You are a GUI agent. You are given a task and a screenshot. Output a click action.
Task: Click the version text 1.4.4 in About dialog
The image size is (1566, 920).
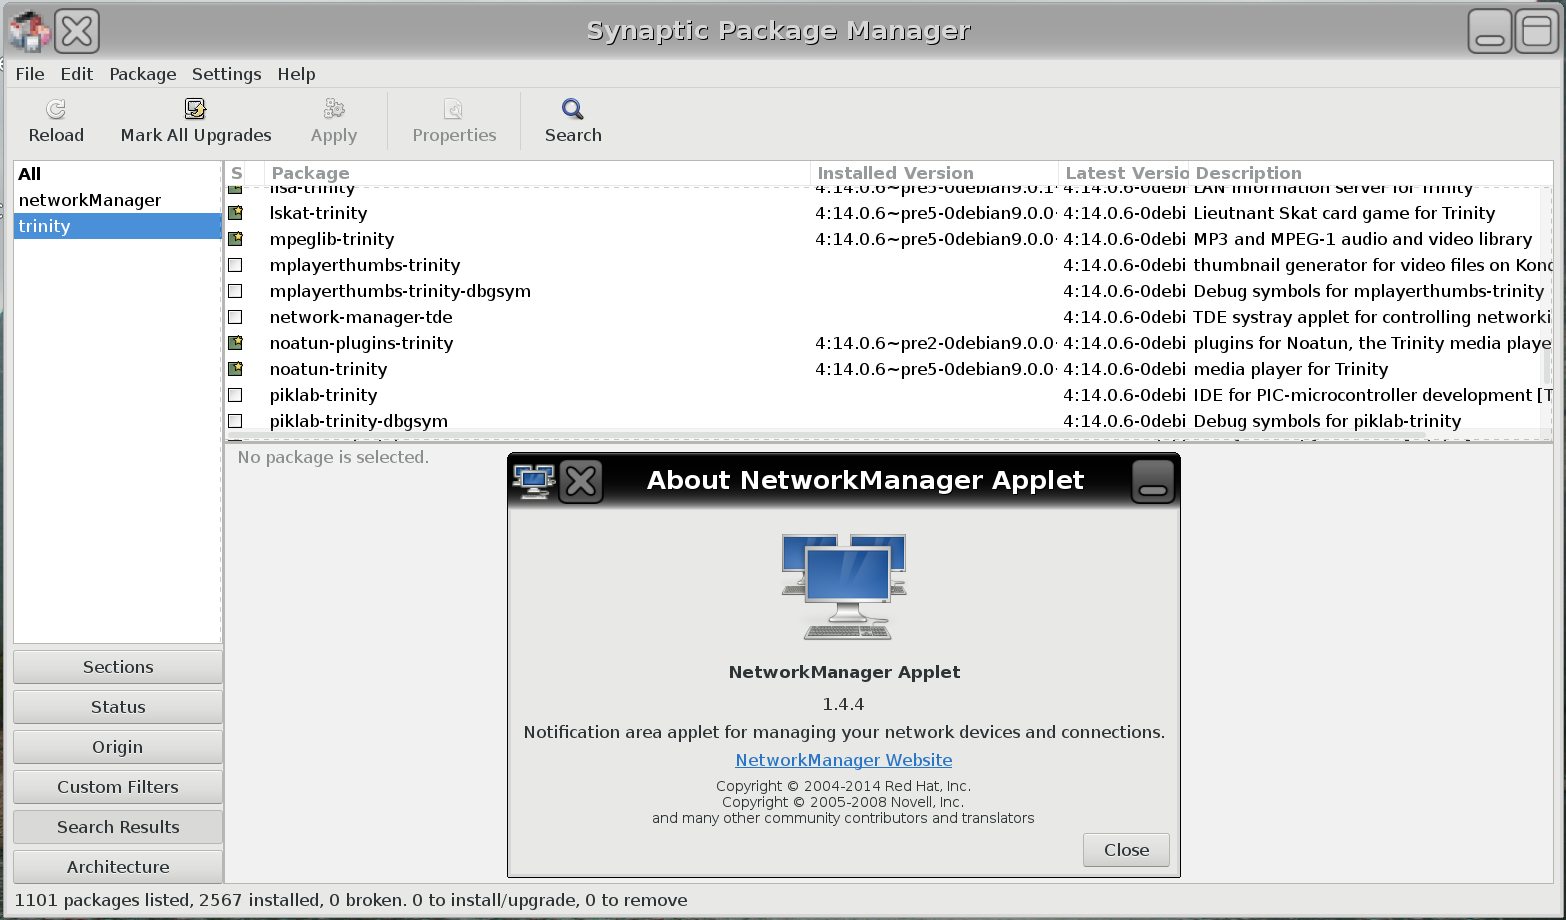click(843, 704)
